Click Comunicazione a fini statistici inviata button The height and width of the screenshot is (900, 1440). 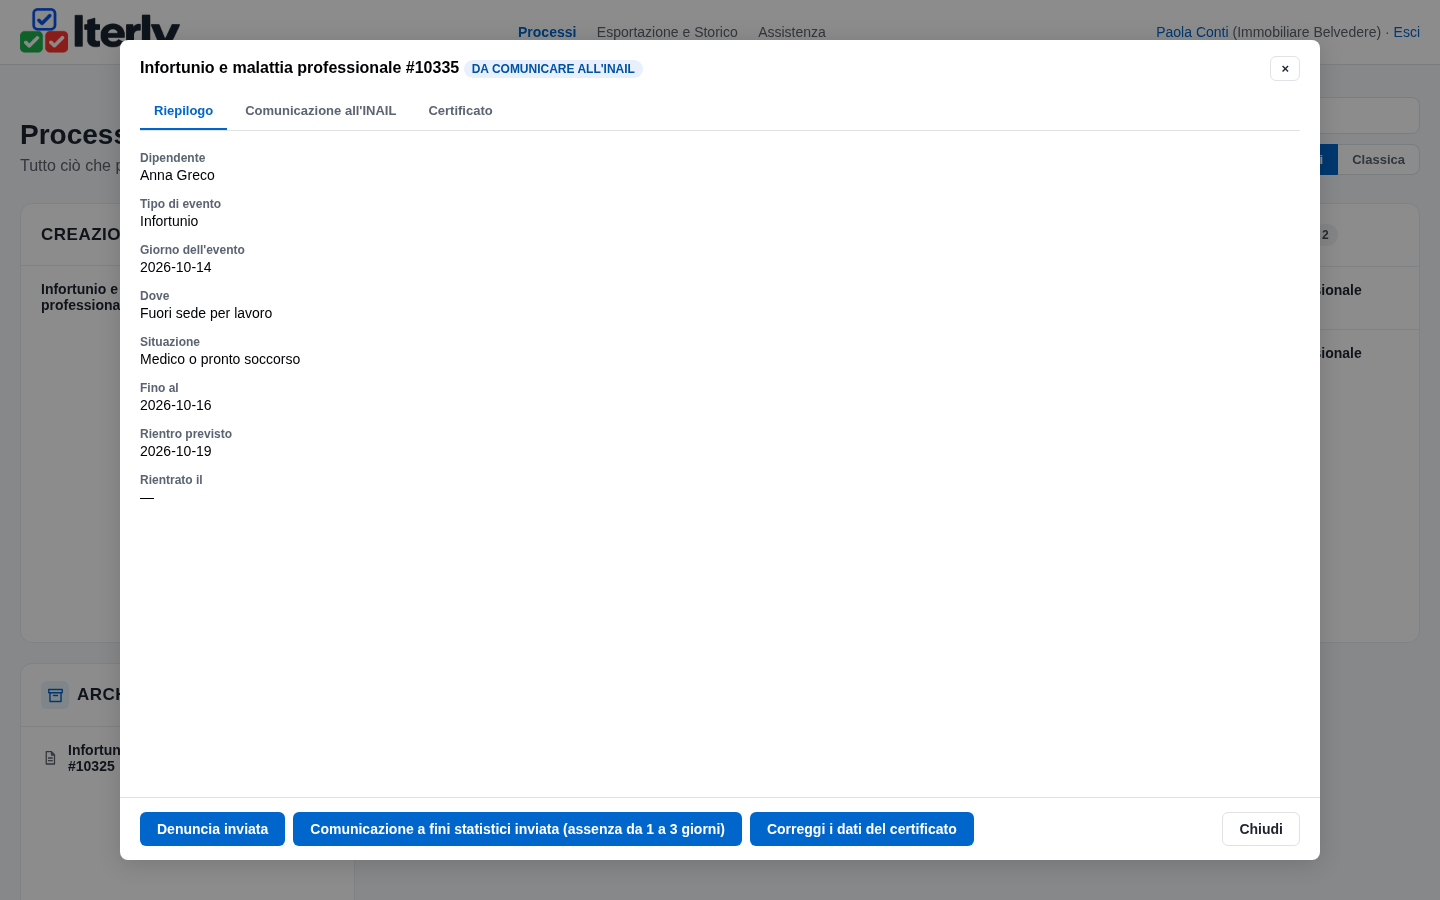(517, 829)
